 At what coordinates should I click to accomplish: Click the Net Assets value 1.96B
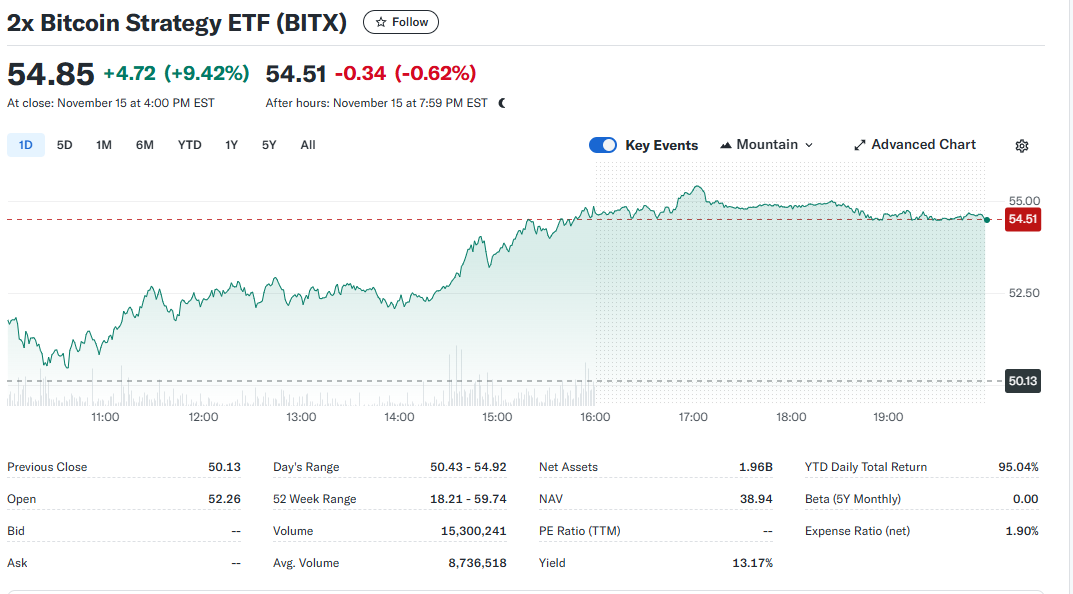coord(755,467)
